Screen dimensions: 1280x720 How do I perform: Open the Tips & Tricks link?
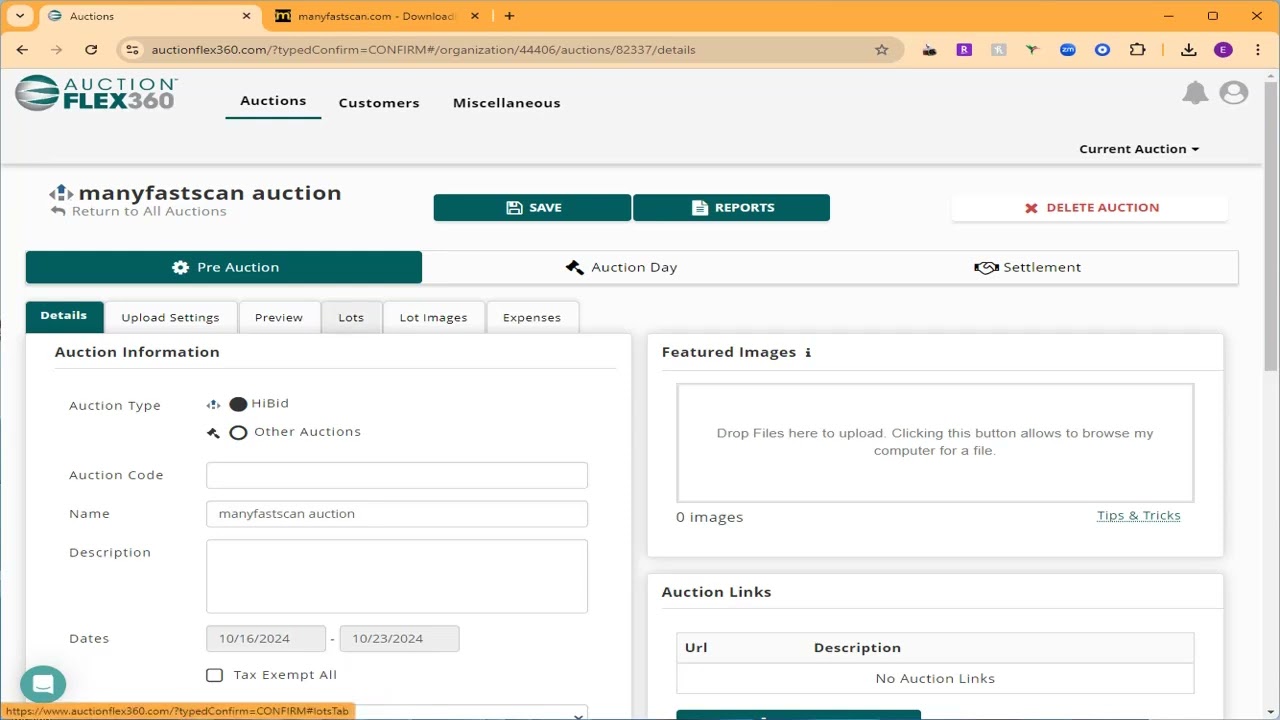[x=1139, y=516]
